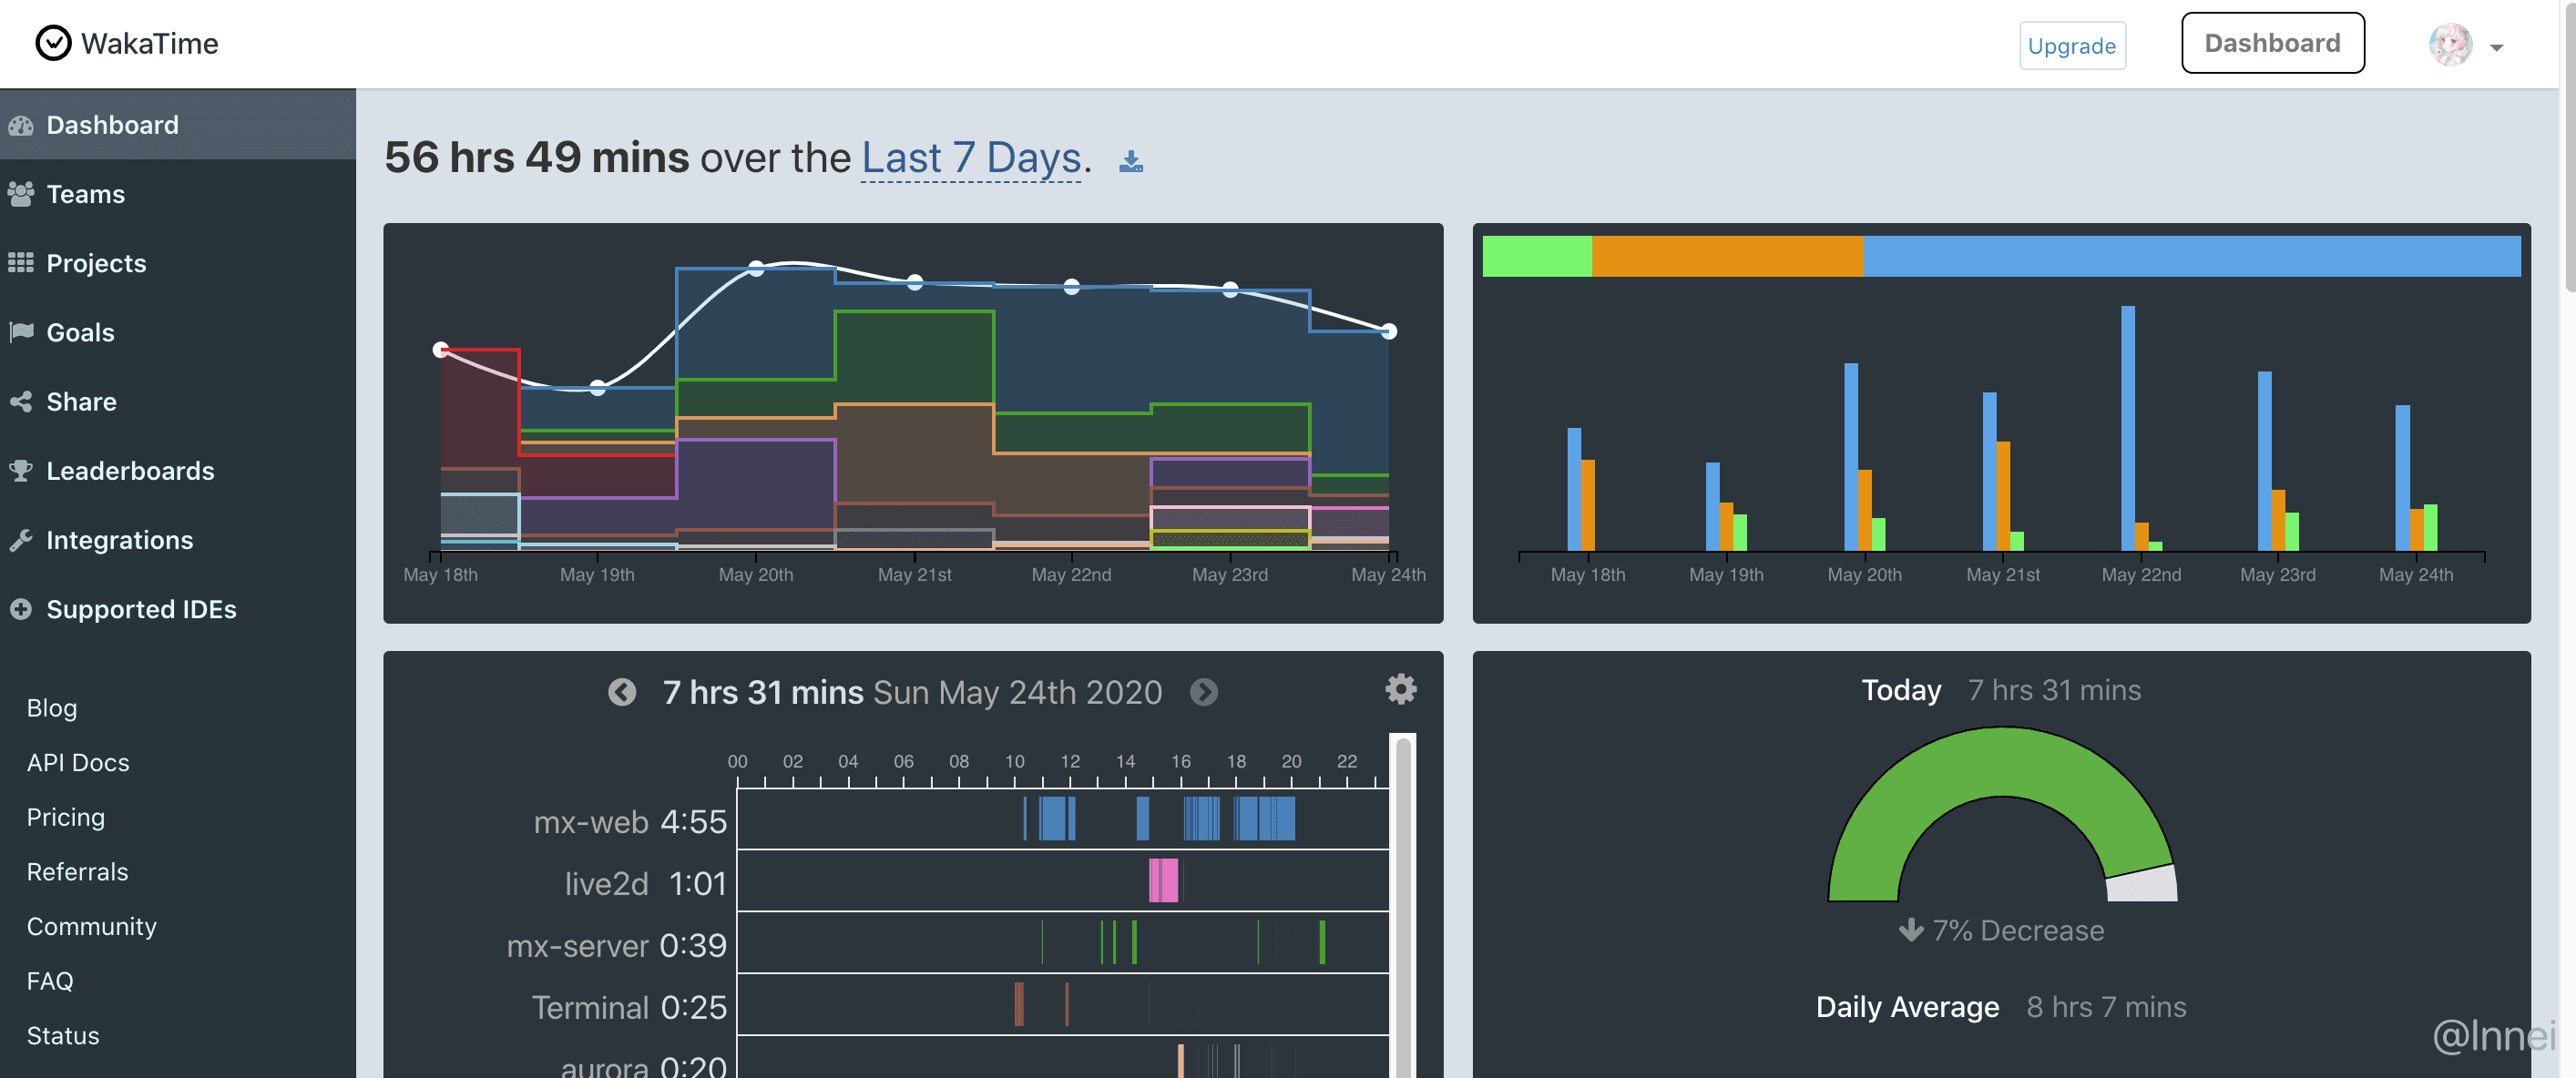
Task: Click the Terminal 0:25 timeline row label
Action: tap(629, 1008)
